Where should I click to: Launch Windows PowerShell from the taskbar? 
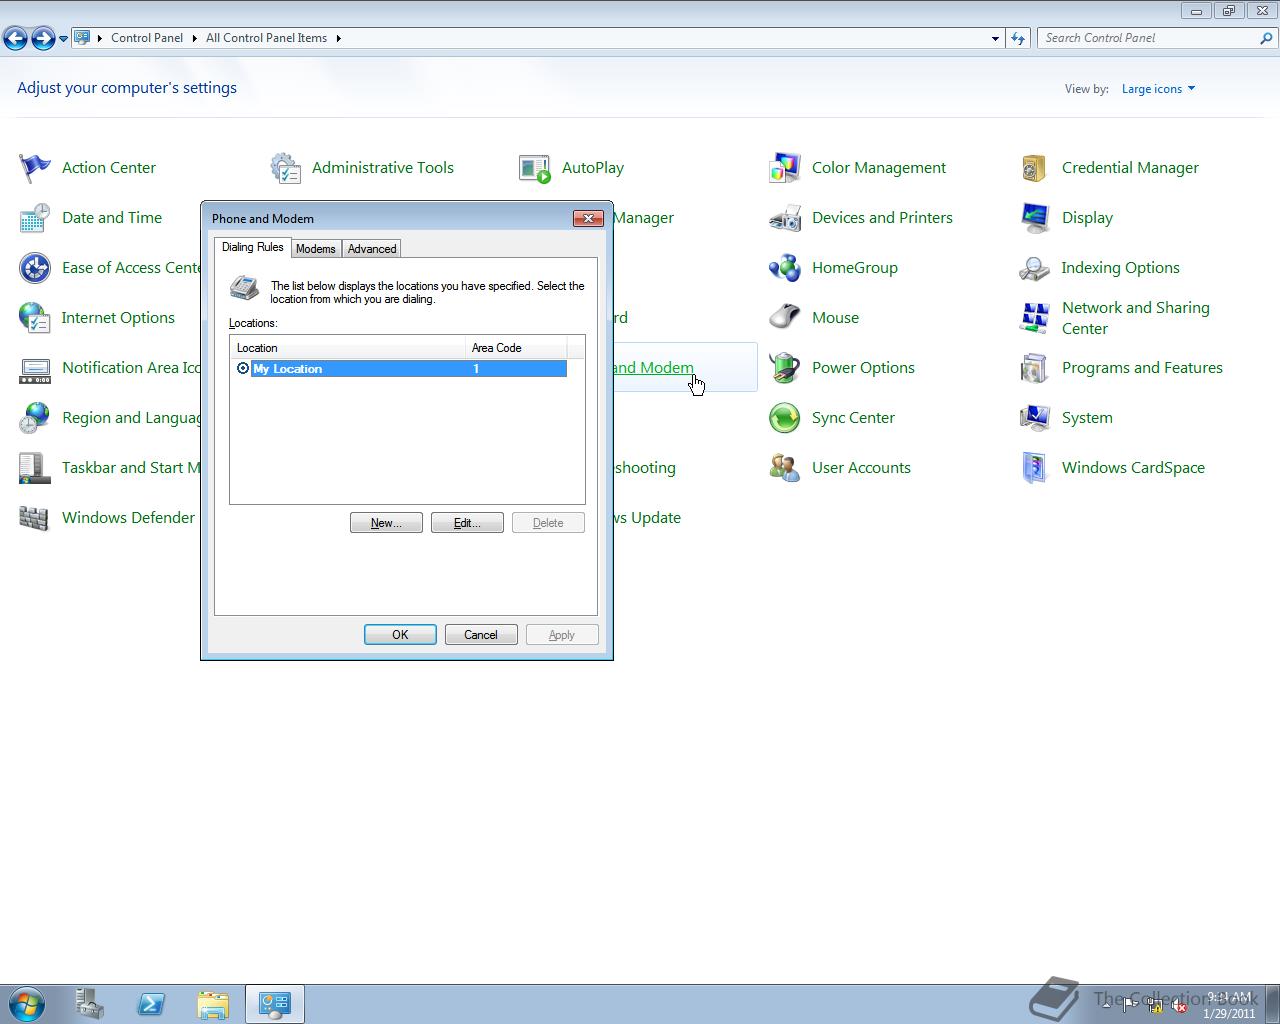(x=151, y=1004)
